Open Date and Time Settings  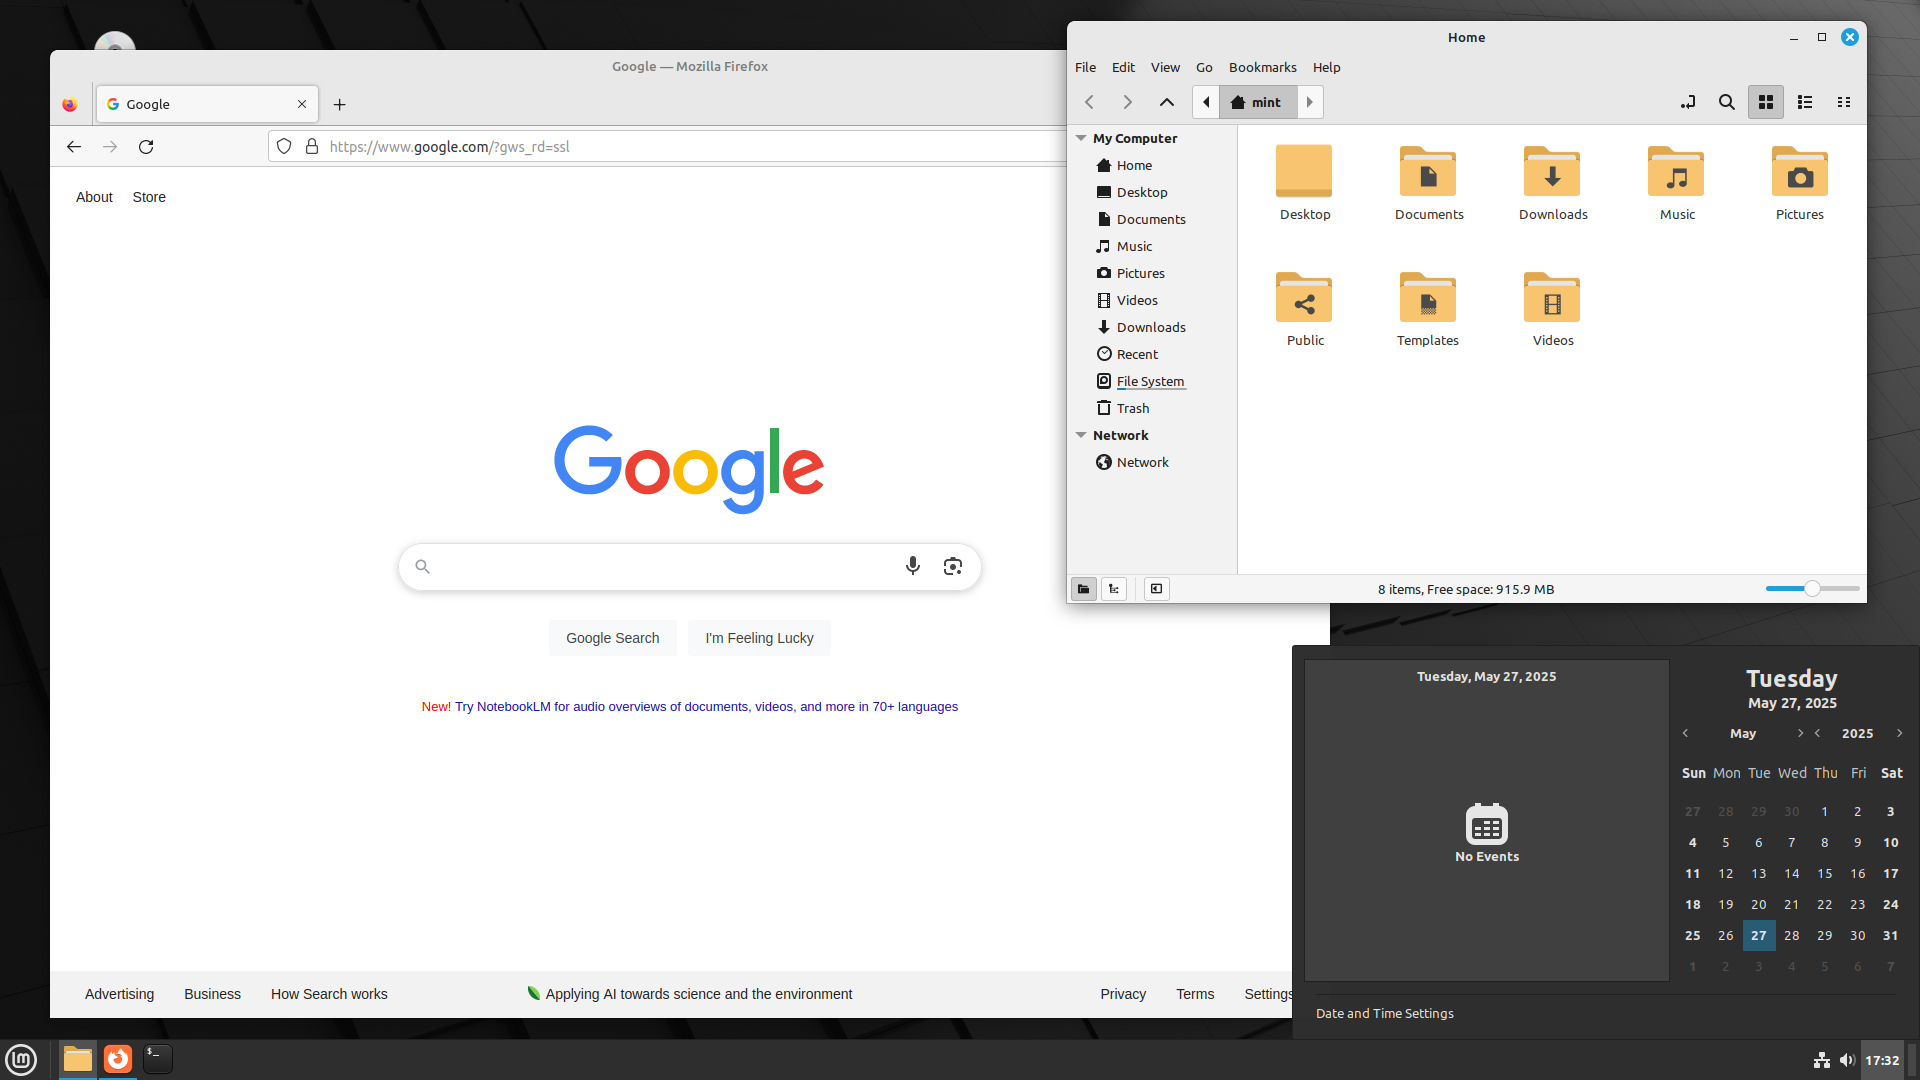1384,1013
